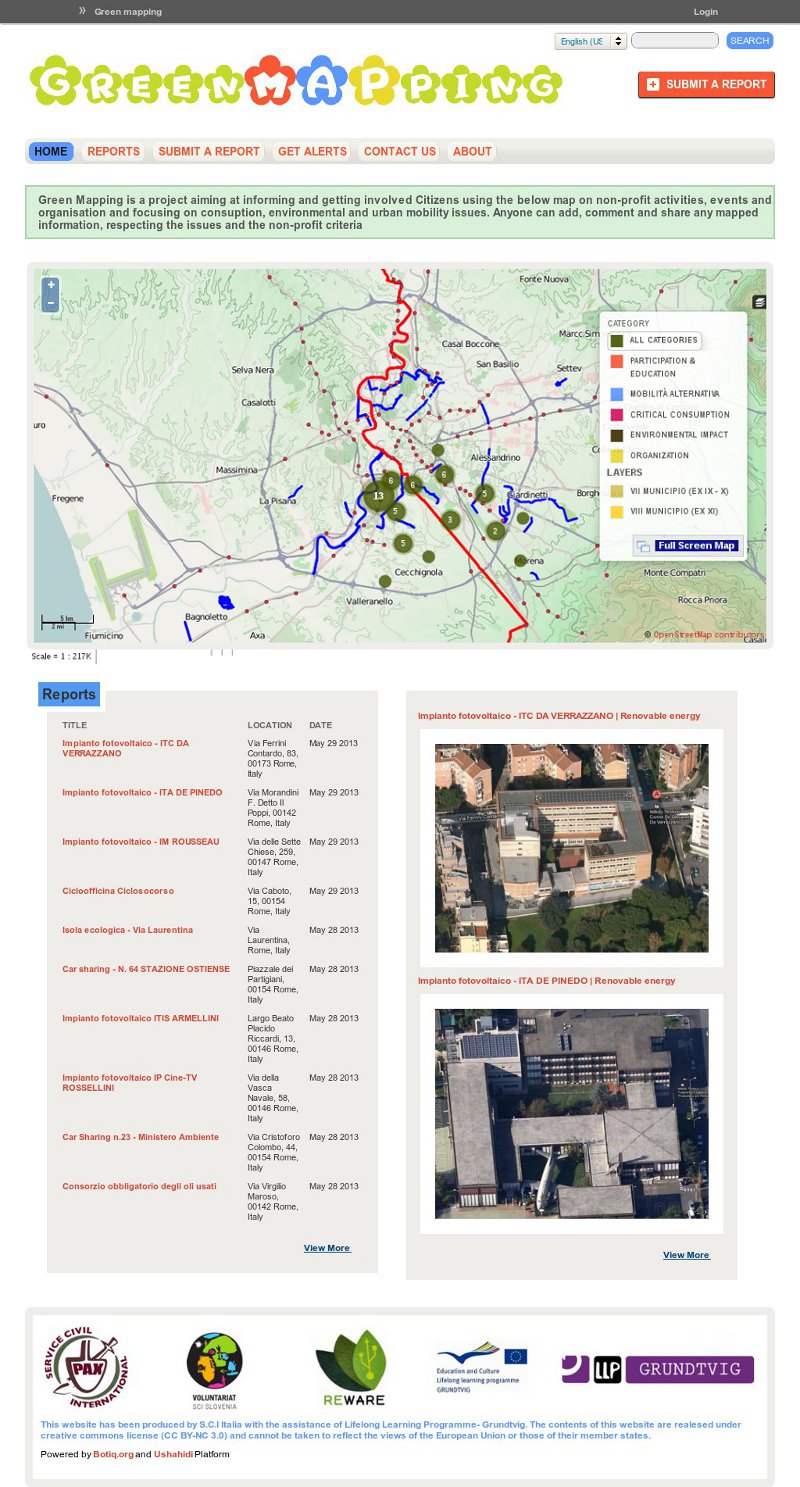This screenshot has width=800, height=1487.
Task: Open SUBMIT A REPORT in navigation bar
Action: coord(209,152)
